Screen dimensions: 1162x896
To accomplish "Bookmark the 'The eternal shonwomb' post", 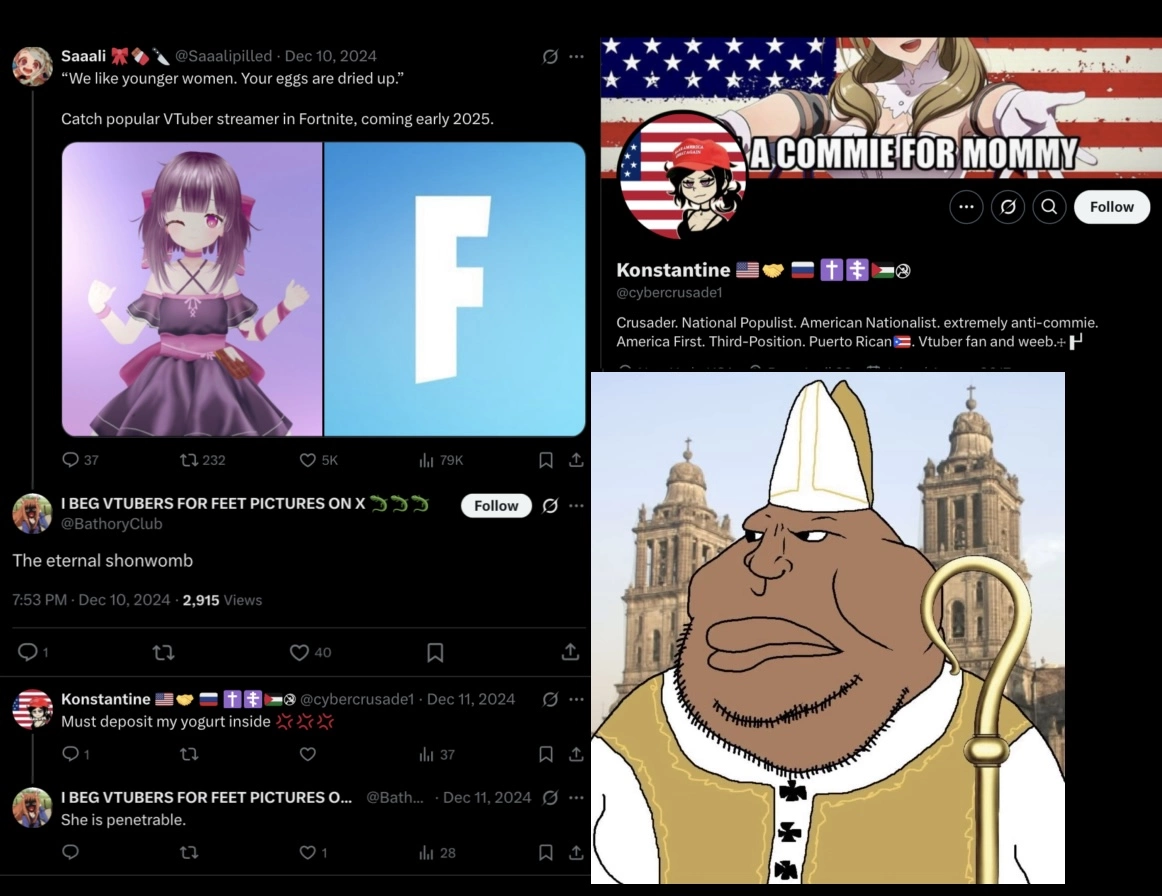I will pos(435,652).
